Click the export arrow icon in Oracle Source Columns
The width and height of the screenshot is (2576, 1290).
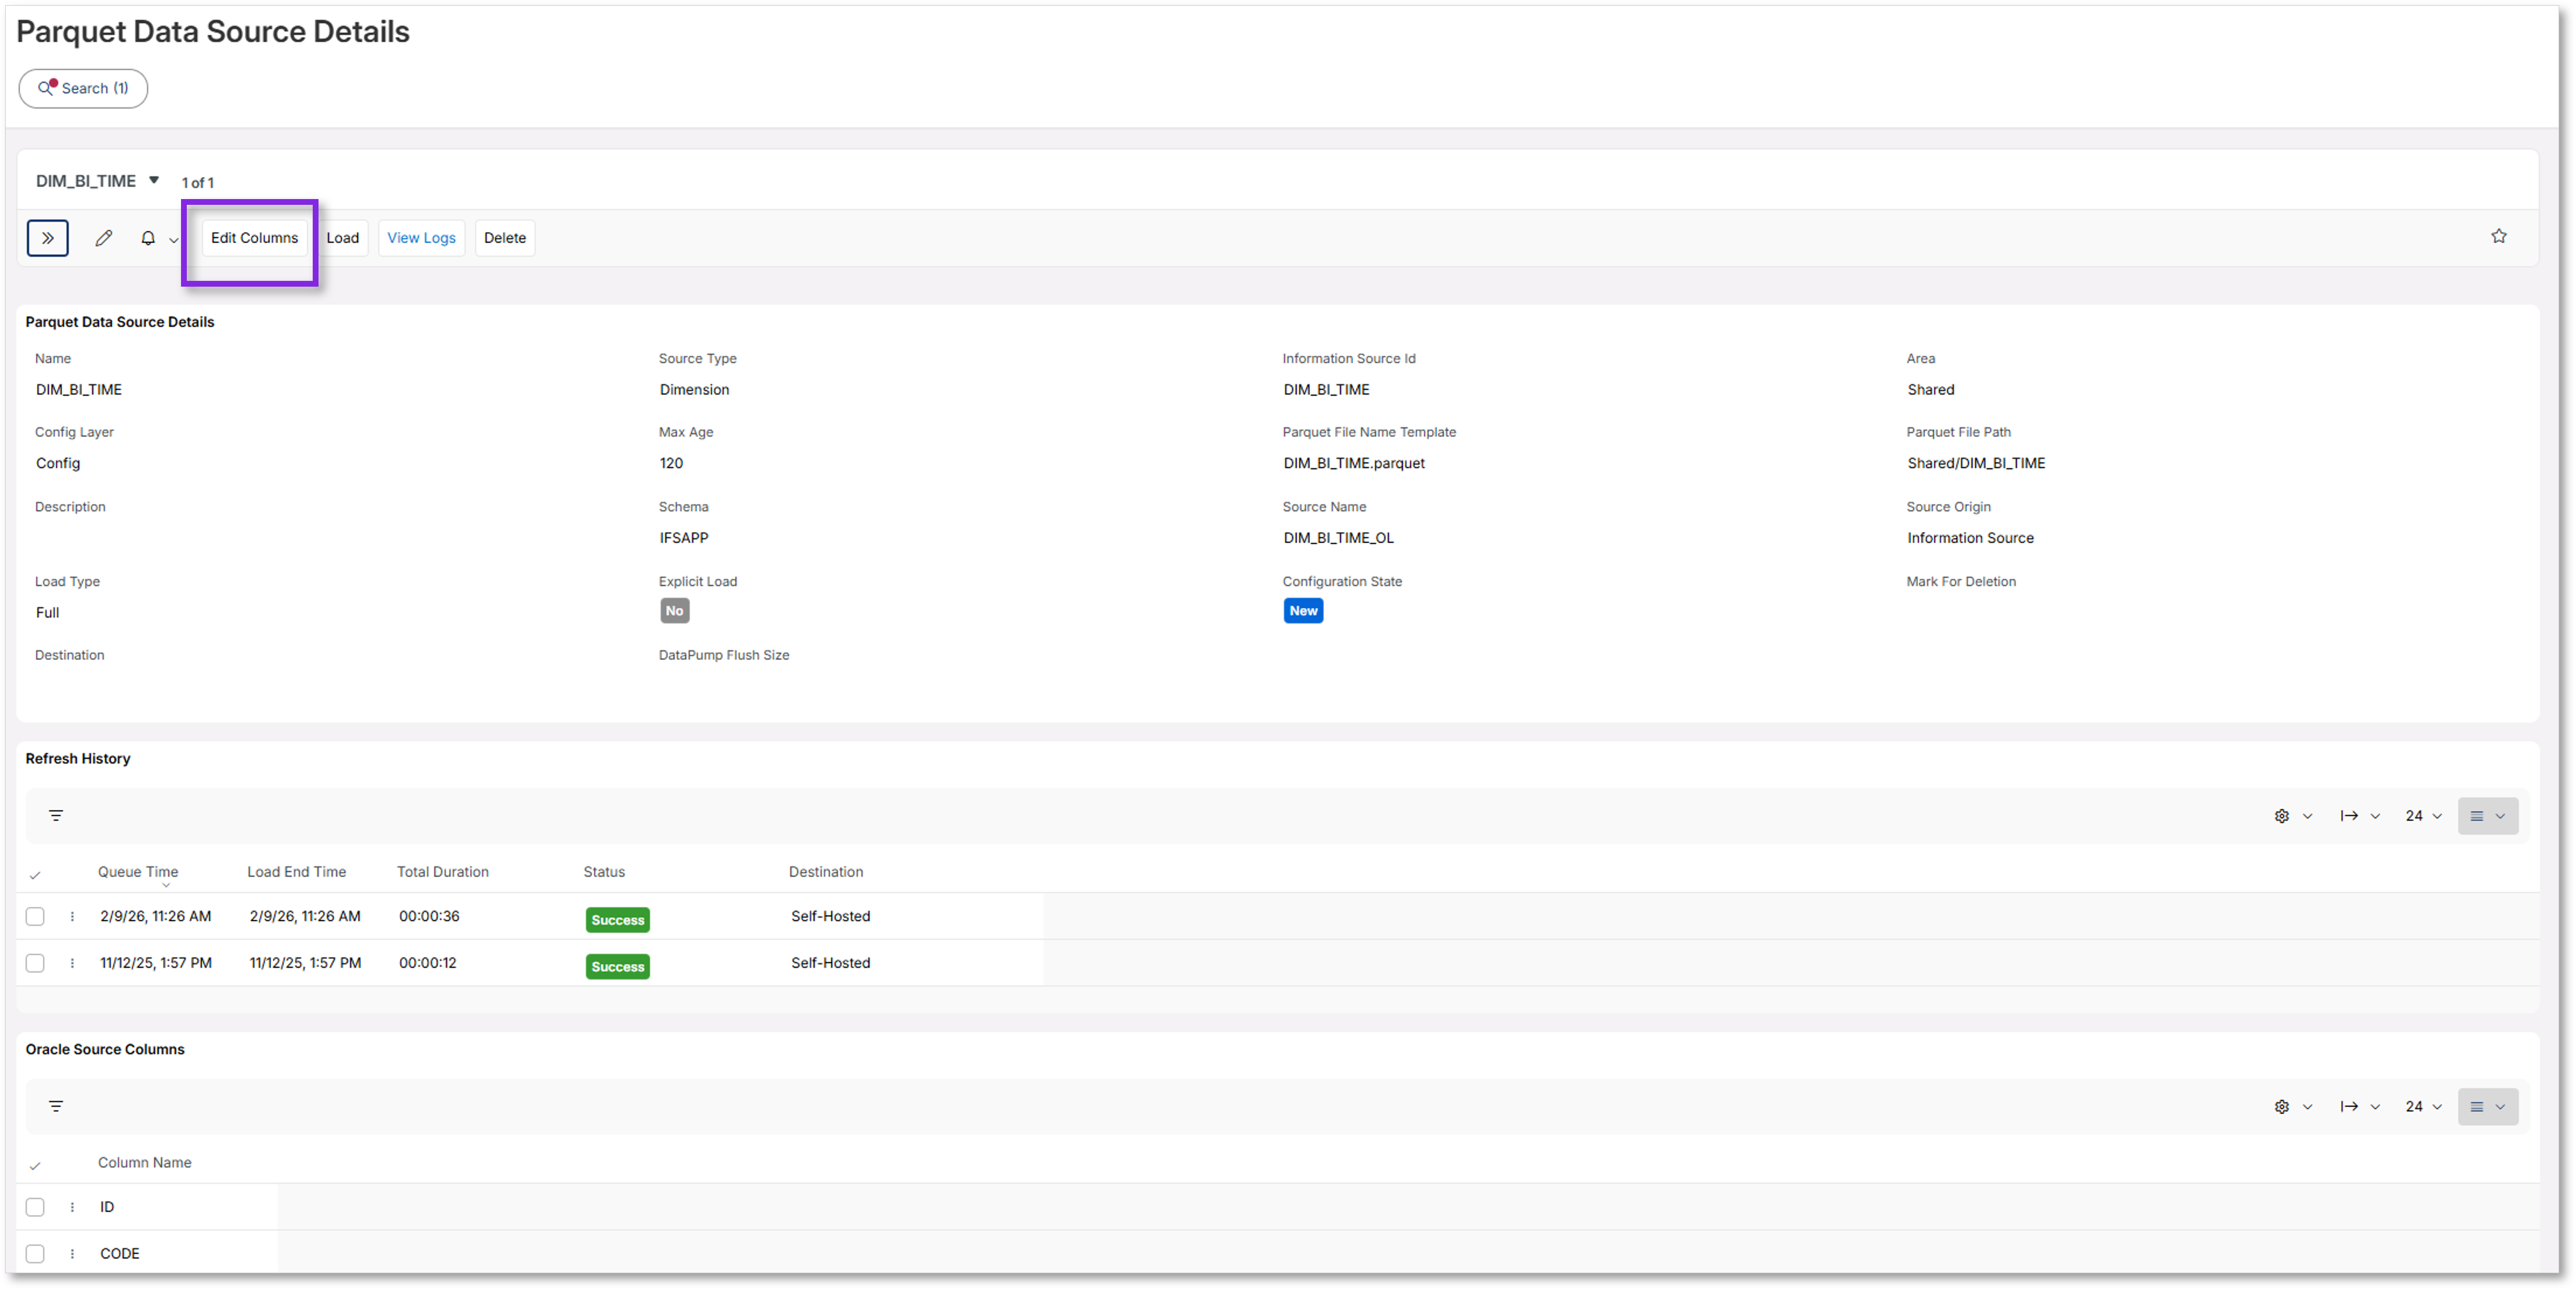[x=2349, y=1107]
